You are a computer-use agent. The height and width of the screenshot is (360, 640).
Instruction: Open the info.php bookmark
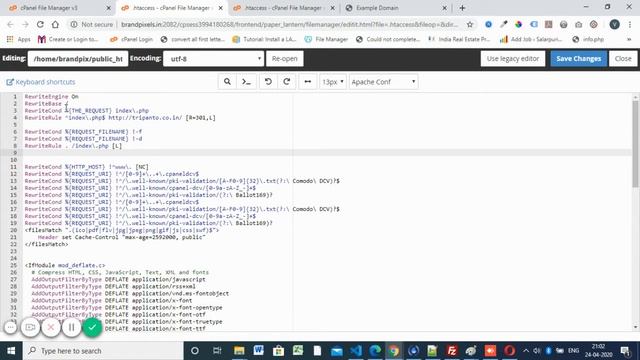(x=588, y=39)
